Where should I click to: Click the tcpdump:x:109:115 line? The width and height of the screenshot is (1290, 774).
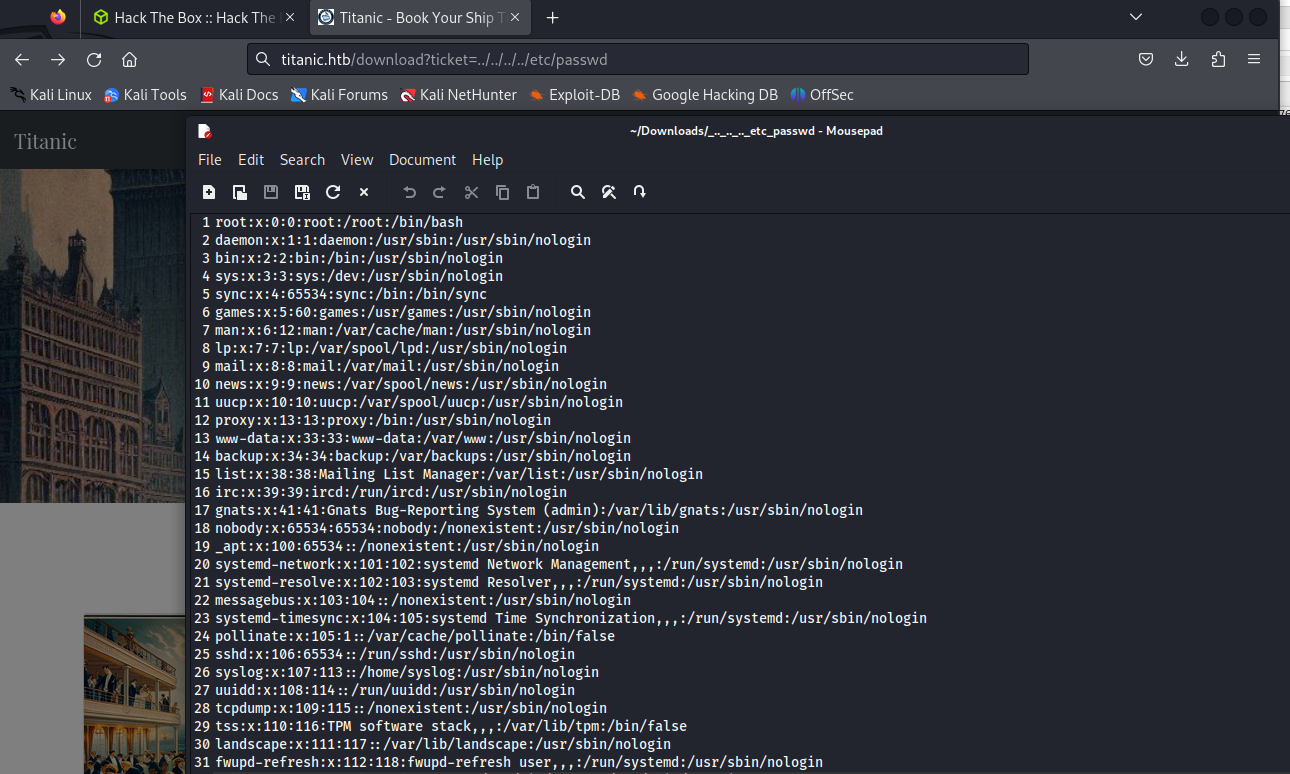411,708
